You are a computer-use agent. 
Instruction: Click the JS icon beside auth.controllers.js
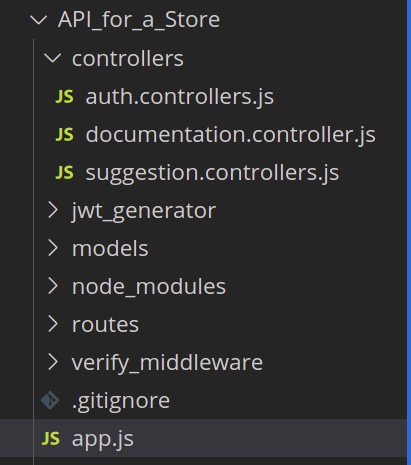click(x=64, y=97)
